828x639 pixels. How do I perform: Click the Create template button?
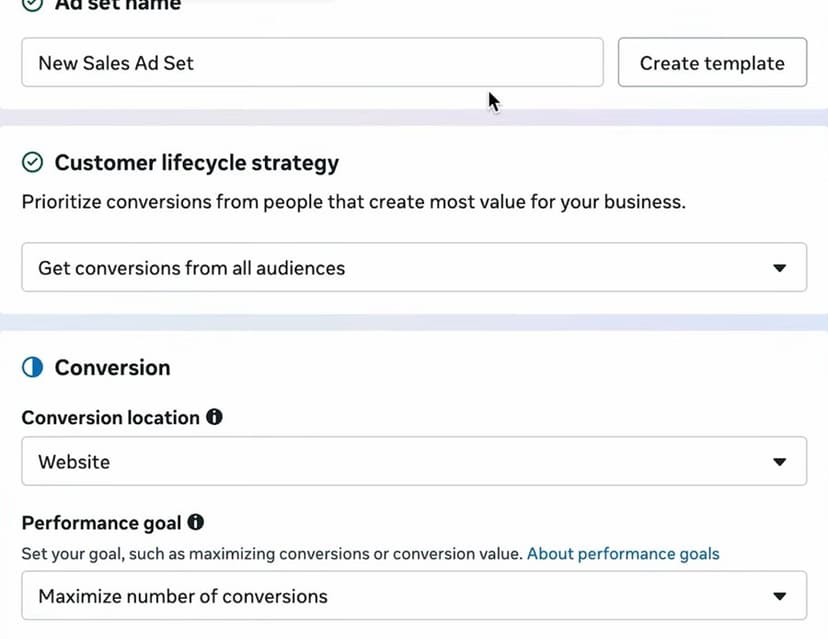point(712,62)
